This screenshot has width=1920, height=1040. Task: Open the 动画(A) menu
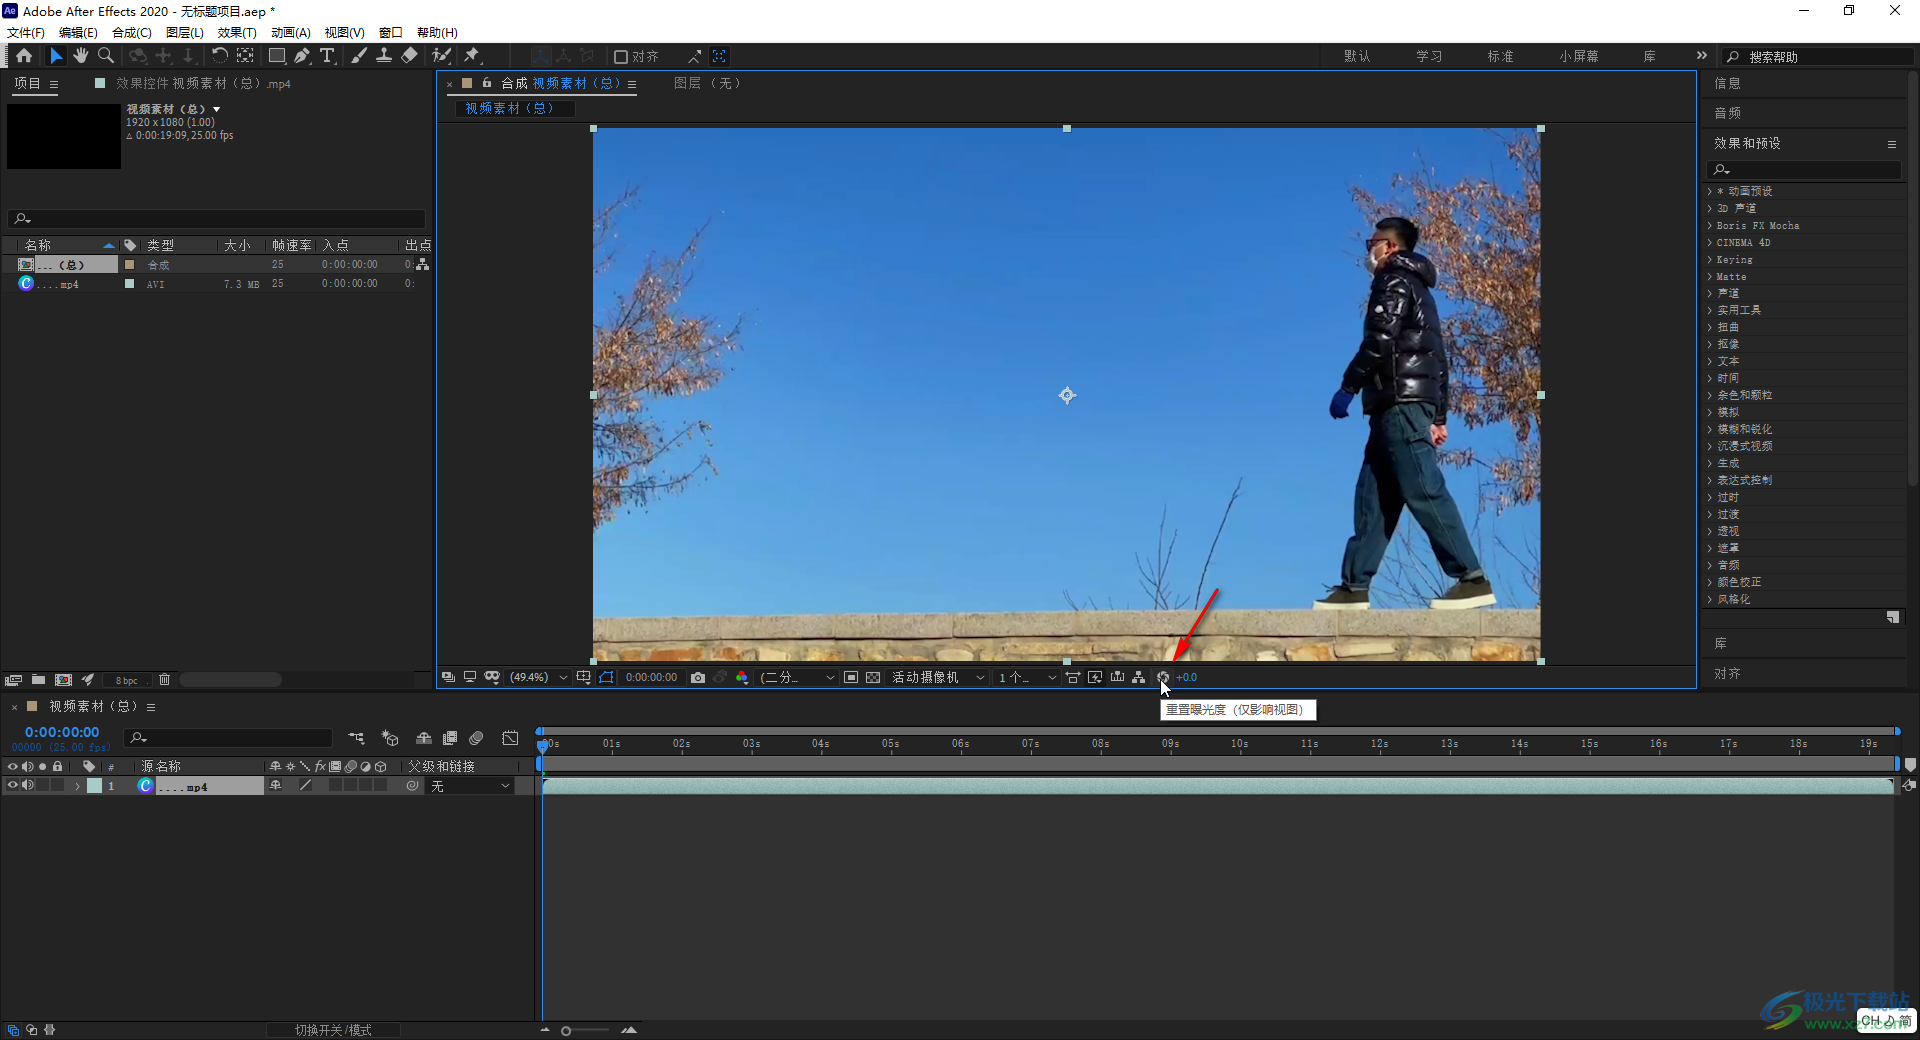coord(291,33)
